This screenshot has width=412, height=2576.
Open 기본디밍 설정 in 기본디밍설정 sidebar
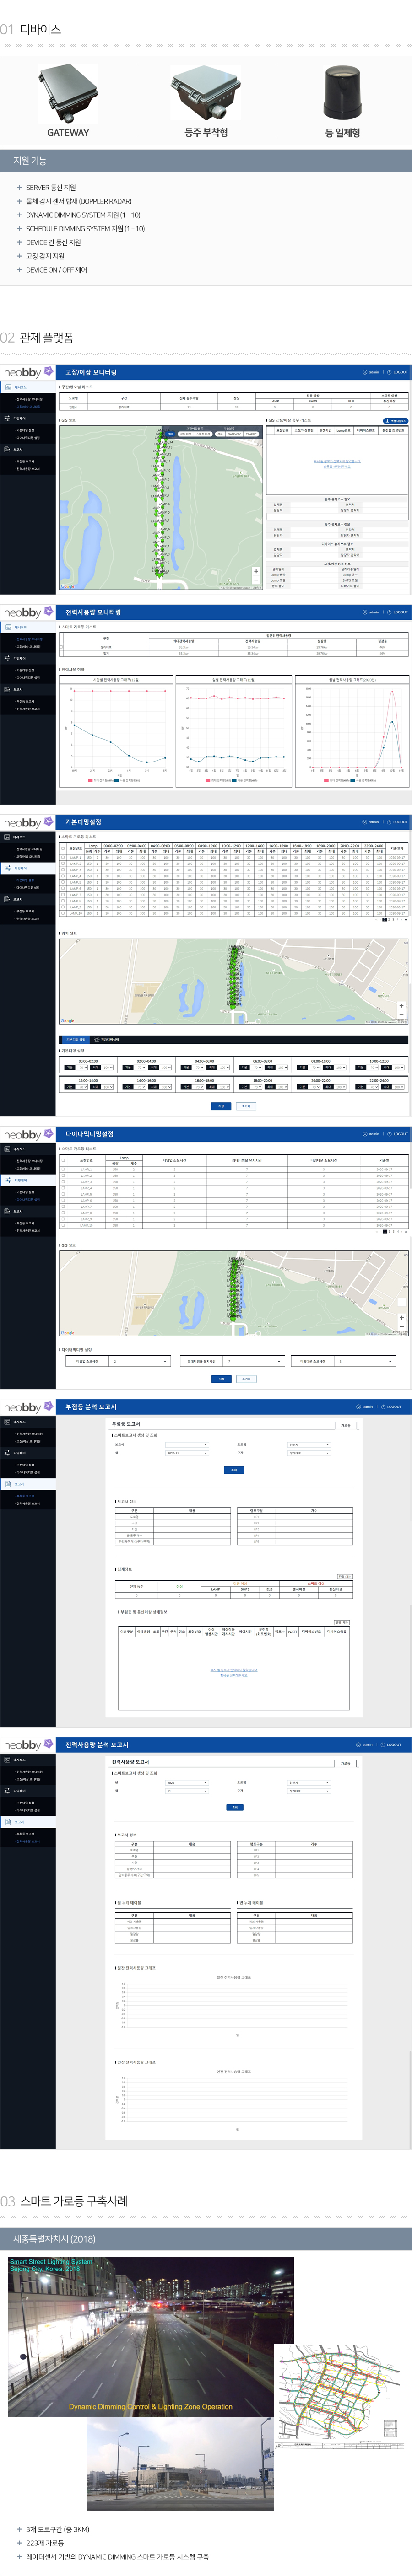click(x=26, y=880)
